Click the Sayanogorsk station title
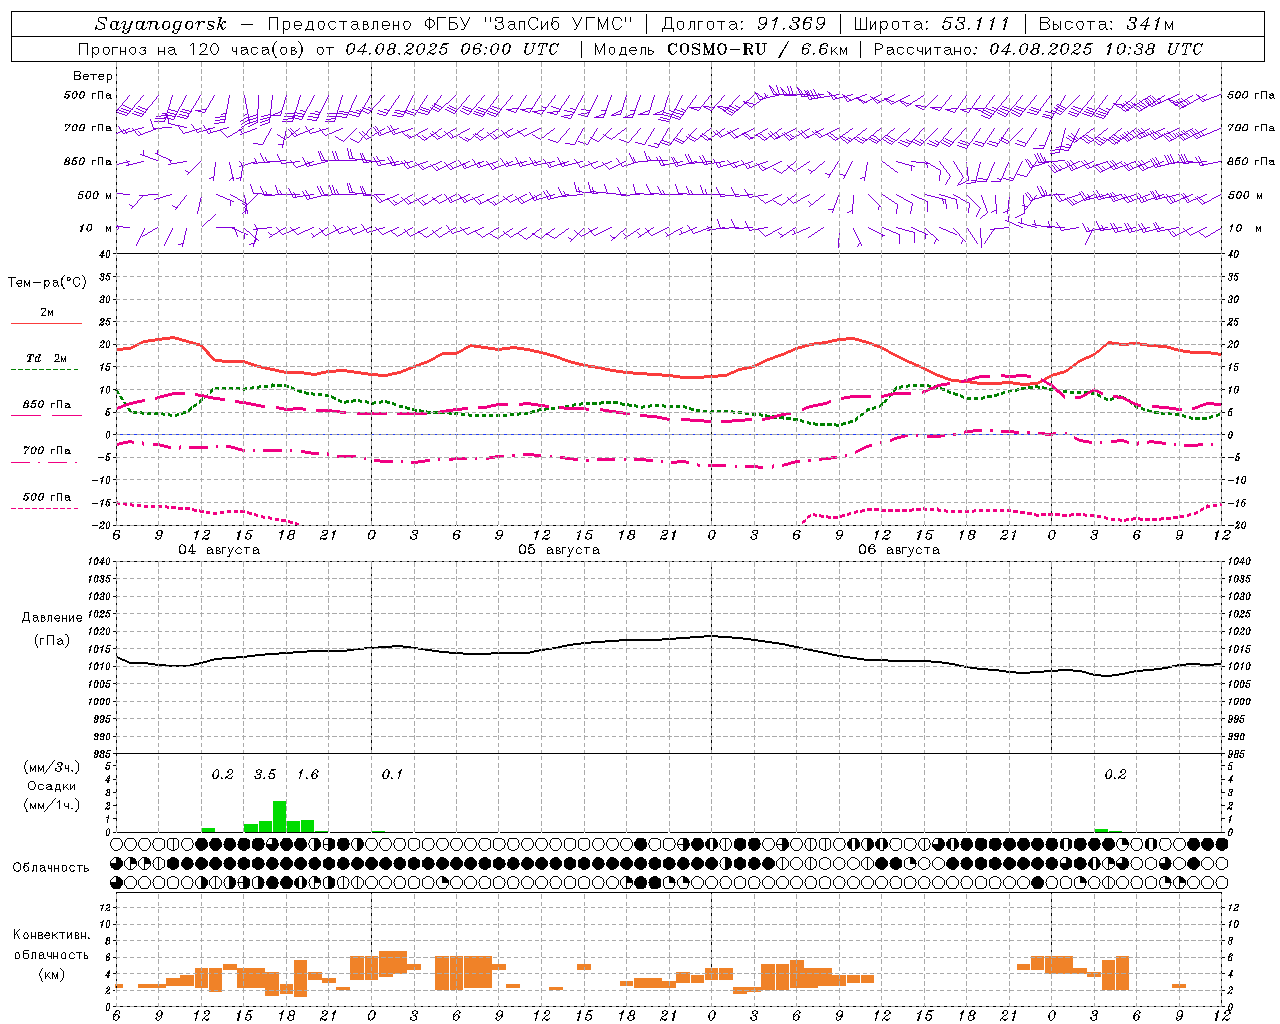1280x1024 pixels. pyautogui.click(x=161, y=24)
